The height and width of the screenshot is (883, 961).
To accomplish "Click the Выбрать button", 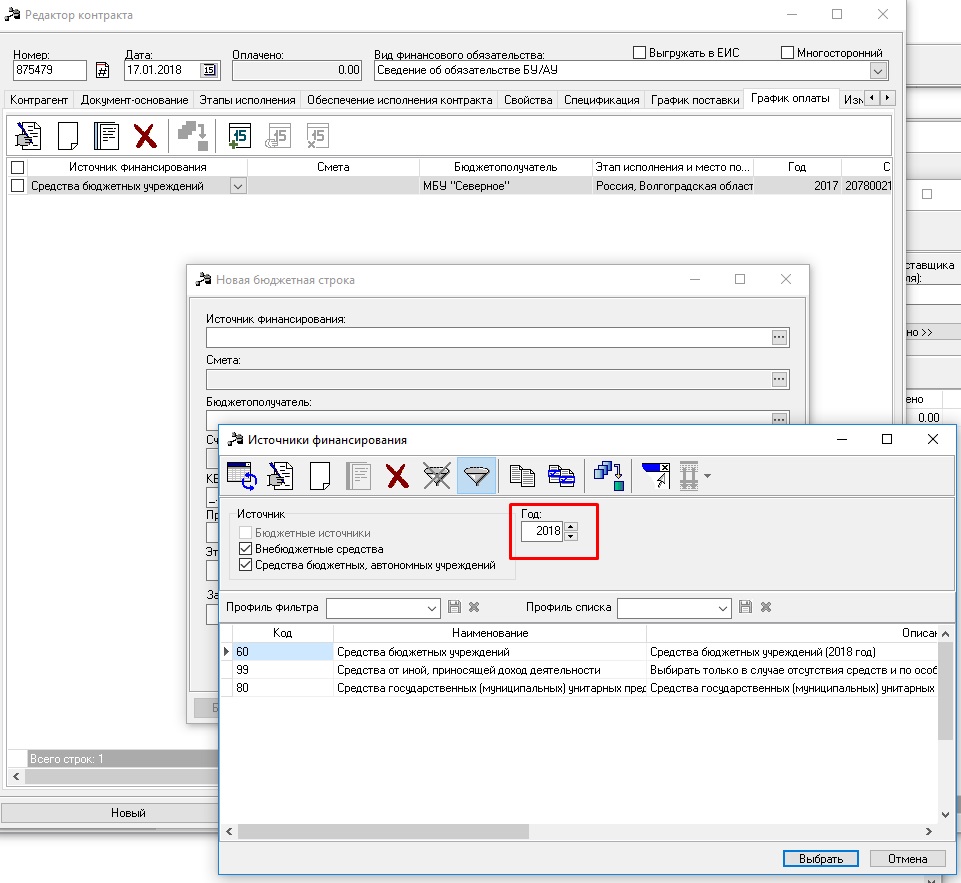I will [x=820, y=859].
